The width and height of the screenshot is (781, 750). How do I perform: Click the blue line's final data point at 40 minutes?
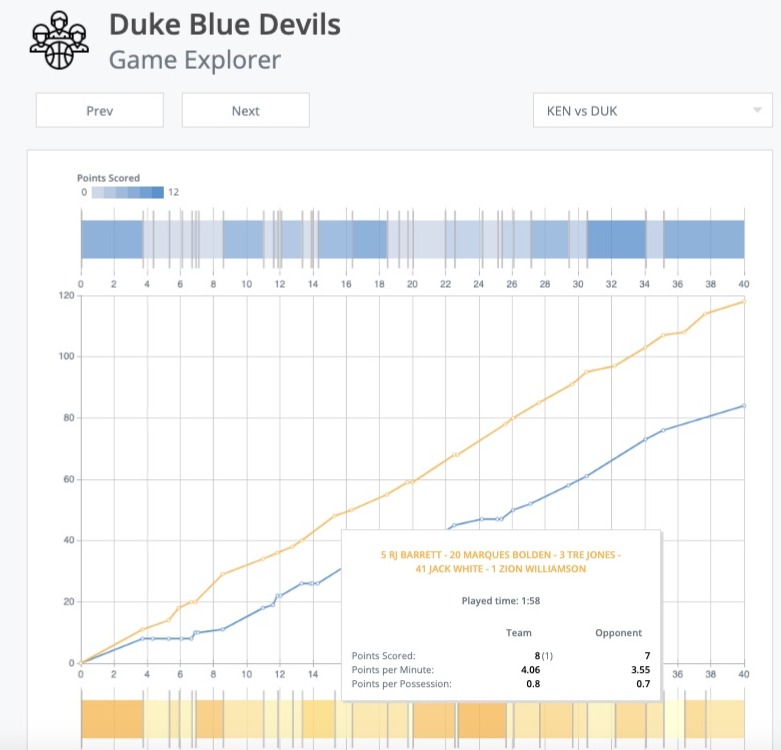tap(744, 405)
